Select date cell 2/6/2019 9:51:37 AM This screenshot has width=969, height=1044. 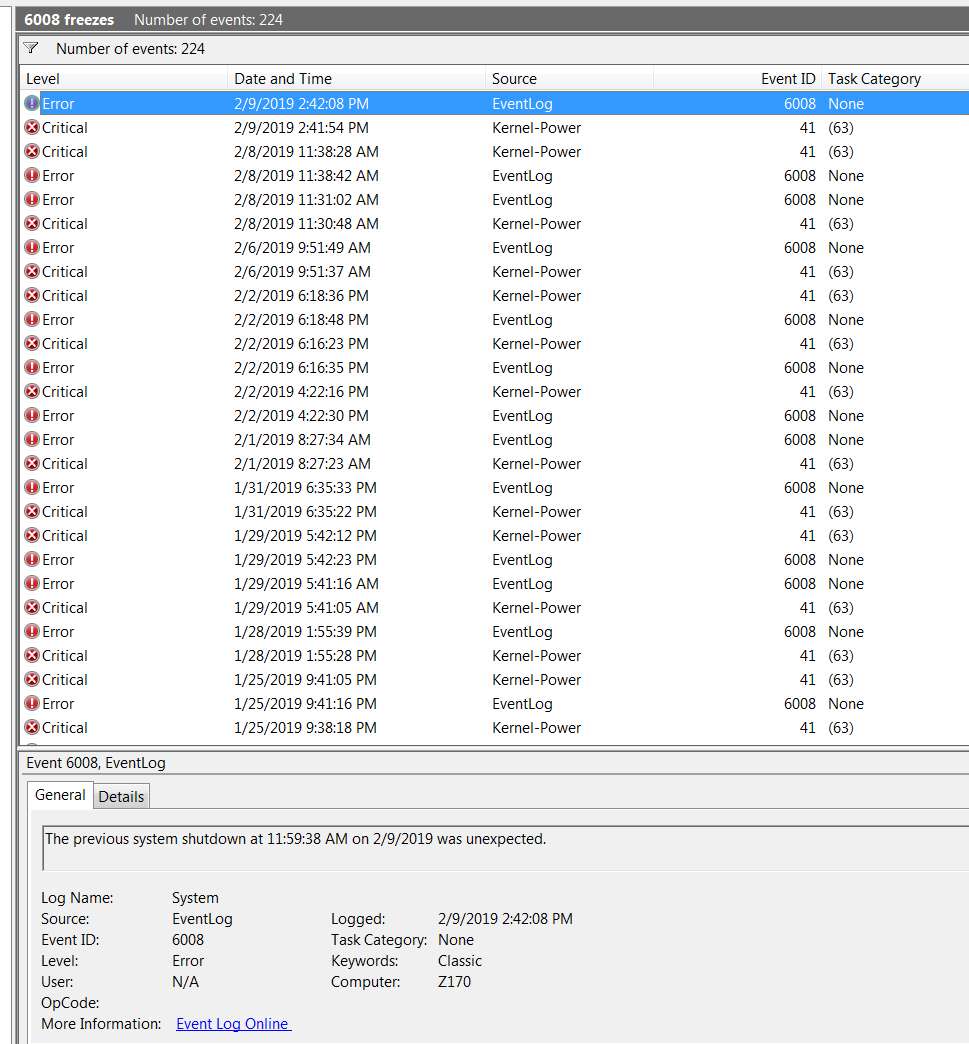[302, 271]
